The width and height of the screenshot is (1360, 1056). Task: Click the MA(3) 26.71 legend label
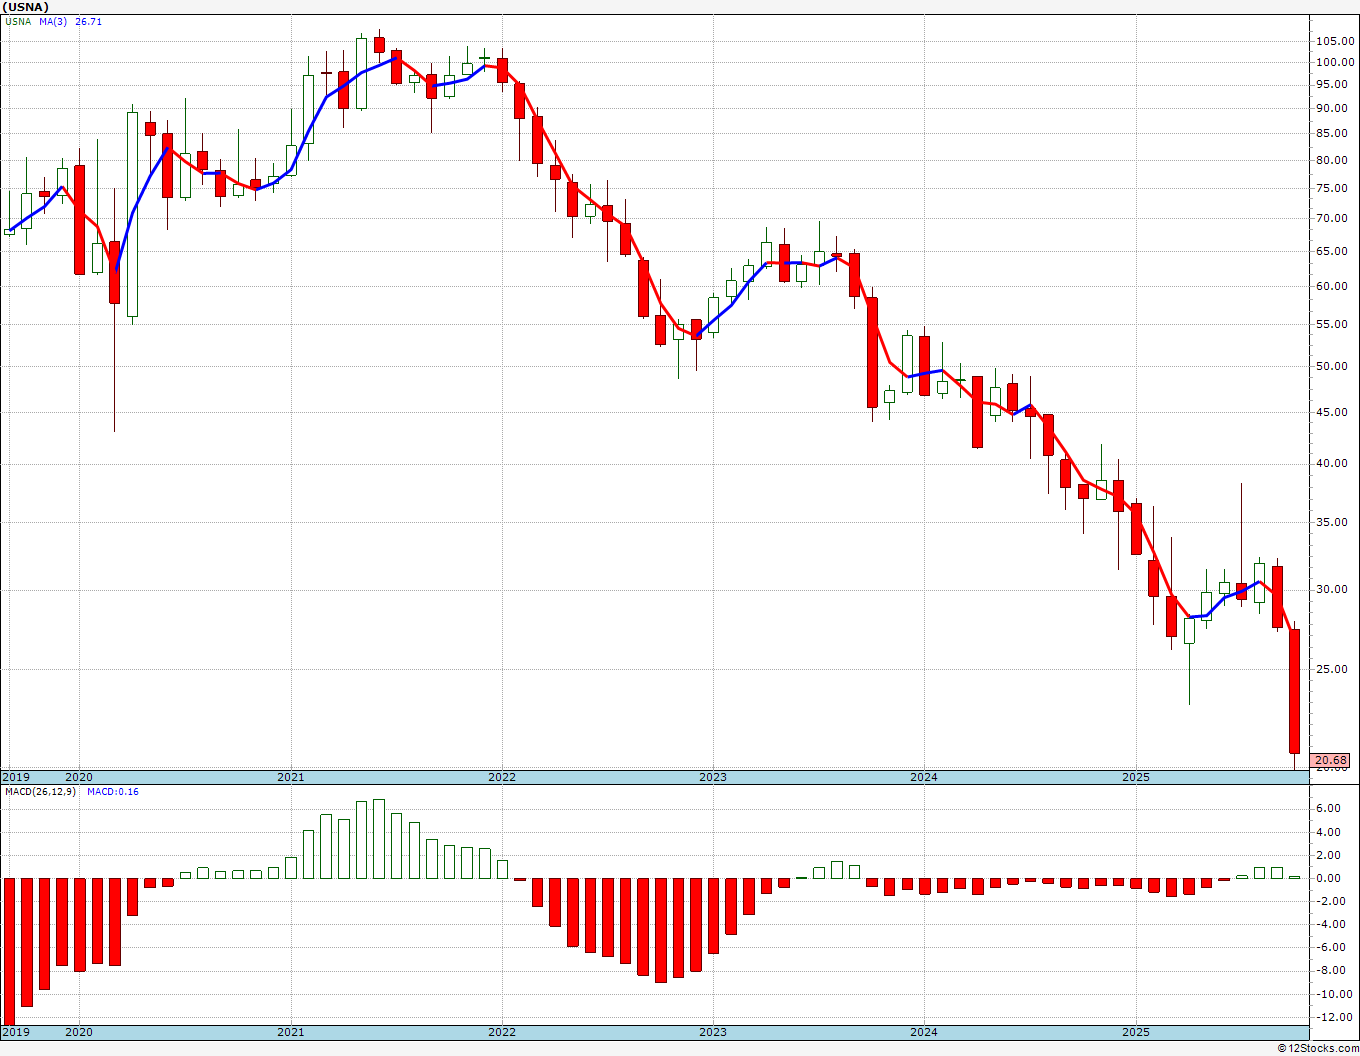[x=71, y=21]
